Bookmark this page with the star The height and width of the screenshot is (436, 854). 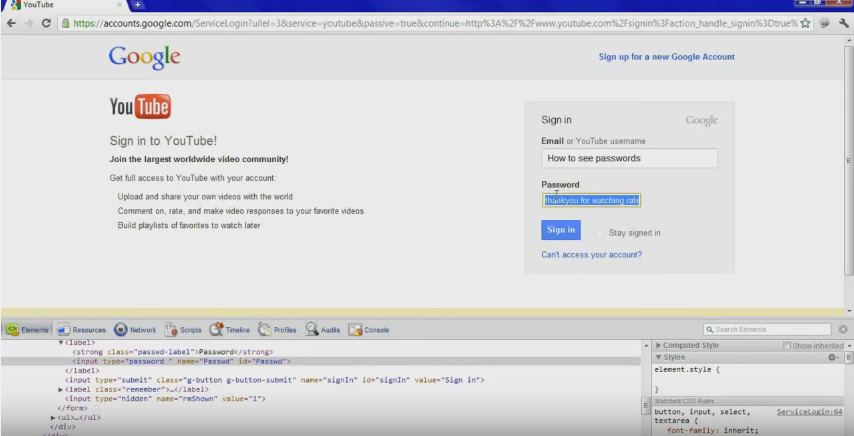point(805,23)
